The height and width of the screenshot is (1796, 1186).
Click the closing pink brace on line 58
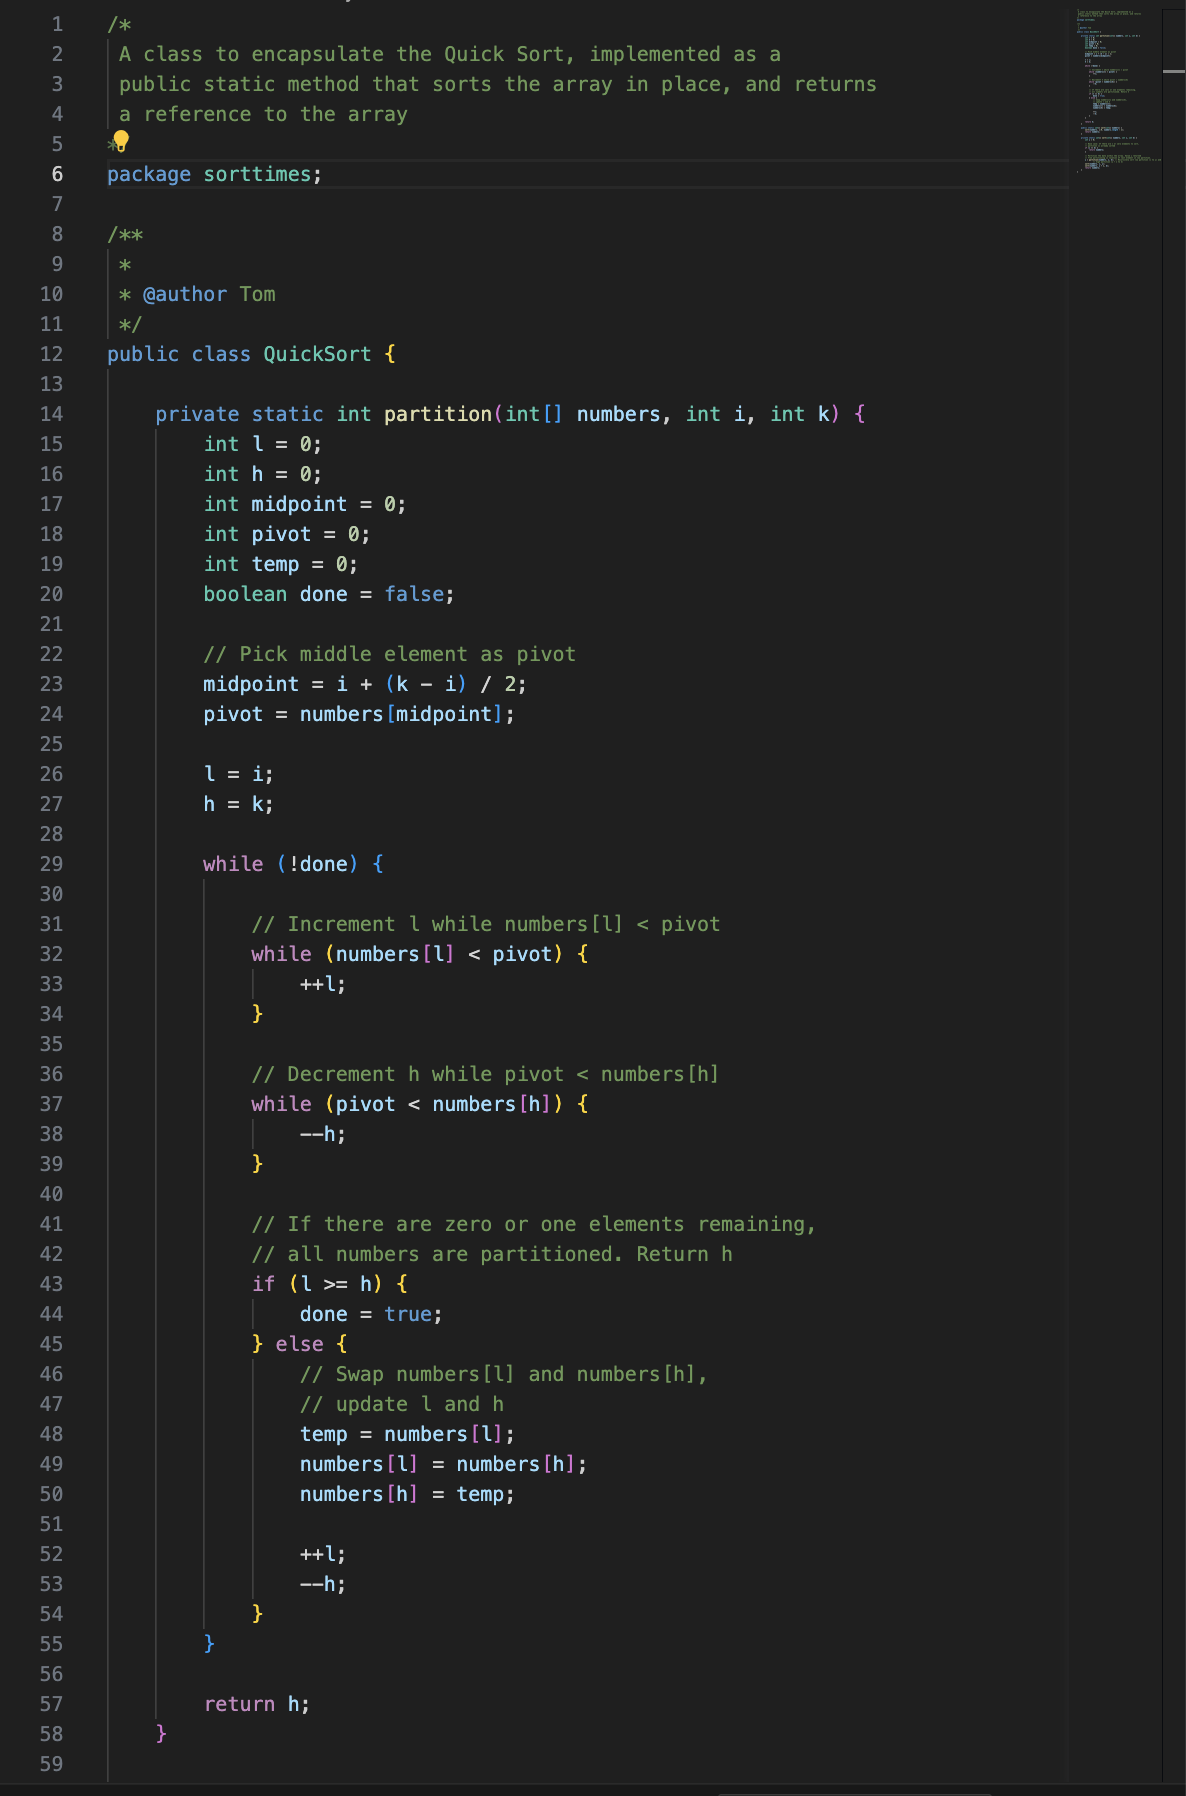pos(161,1734)
